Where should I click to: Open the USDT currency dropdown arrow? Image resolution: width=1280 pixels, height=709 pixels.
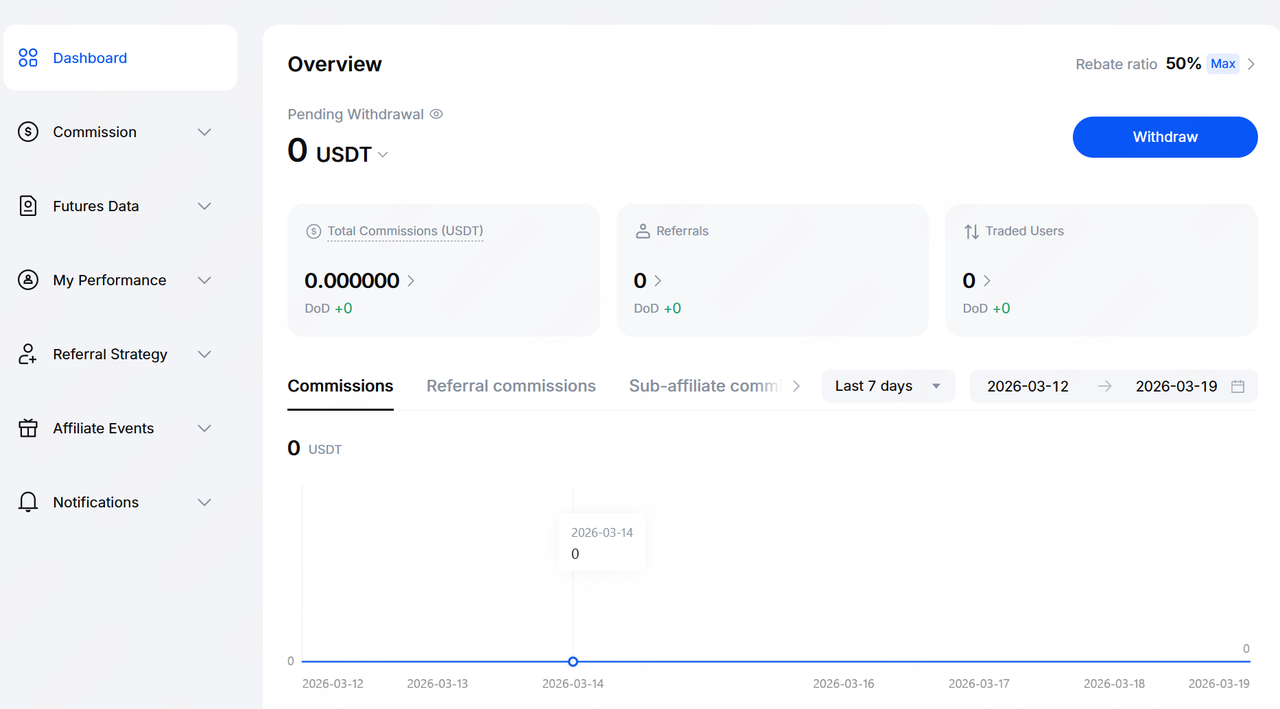pos(383,155)
